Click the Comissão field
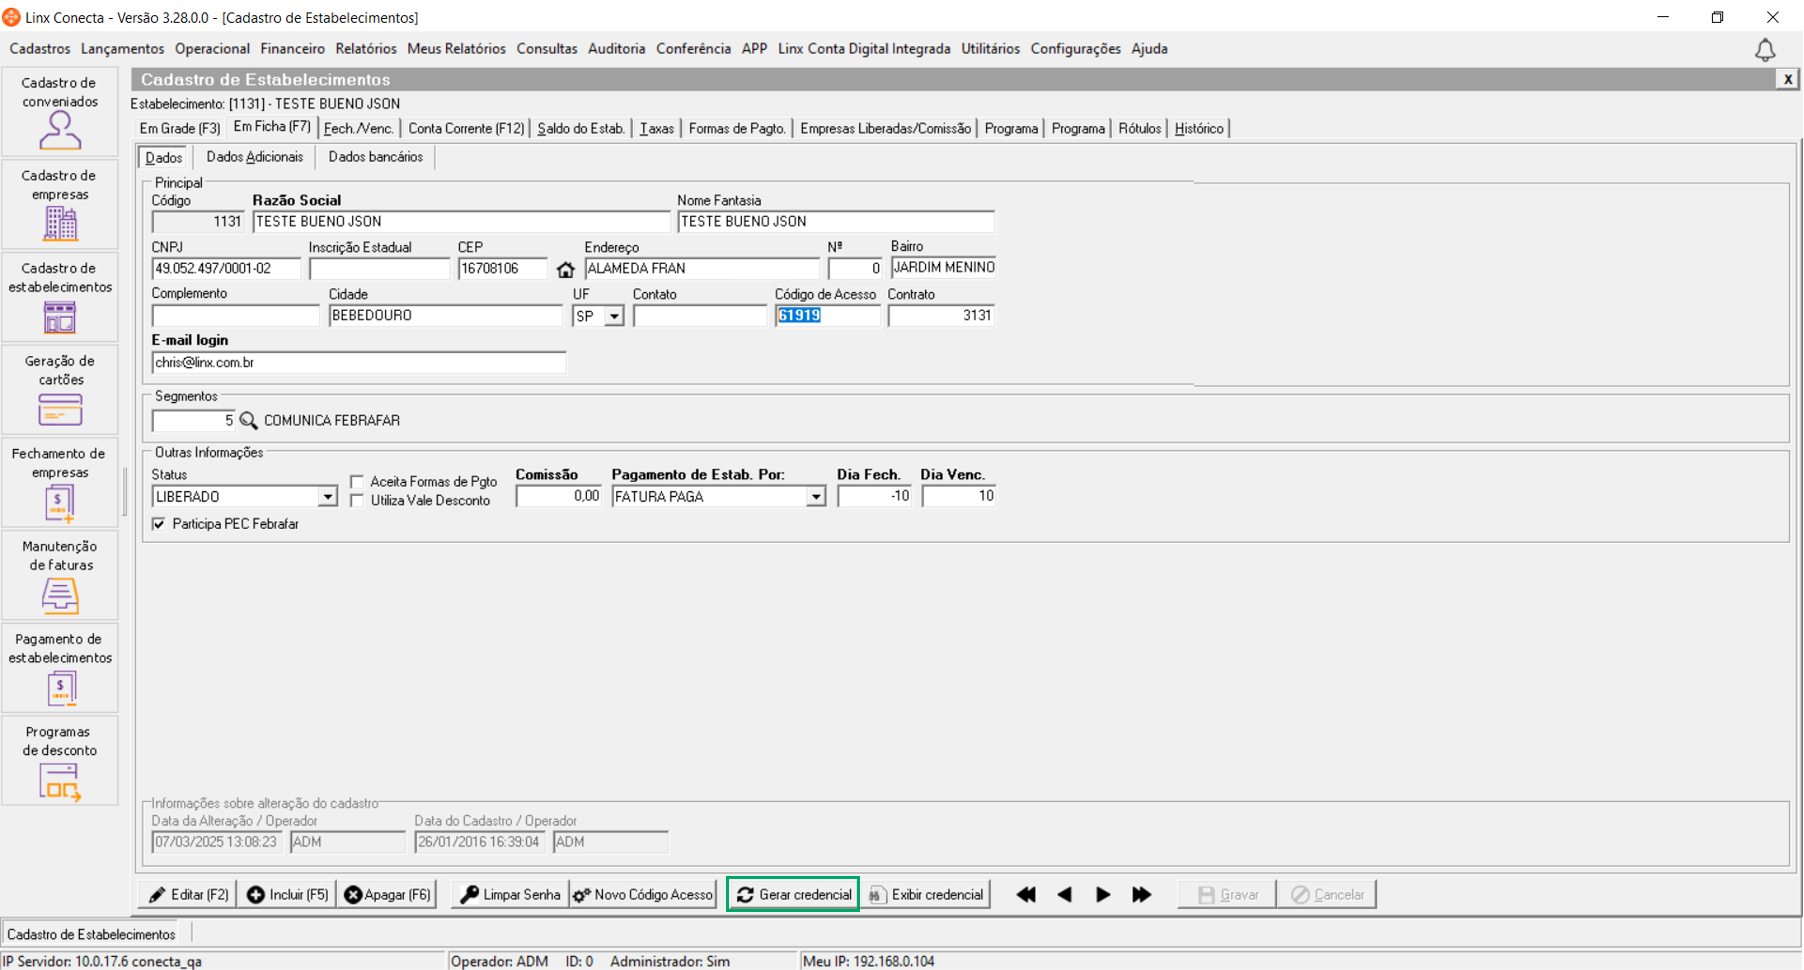Viewport: 1804px width, 970px height. (x=559, y=497)
